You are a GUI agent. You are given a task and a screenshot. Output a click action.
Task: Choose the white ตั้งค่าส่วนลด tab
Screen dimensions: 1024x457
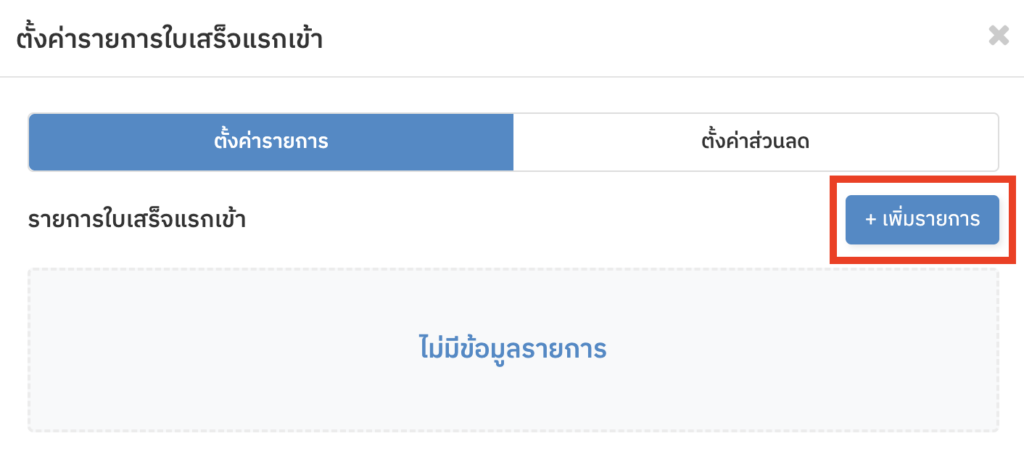755,142
